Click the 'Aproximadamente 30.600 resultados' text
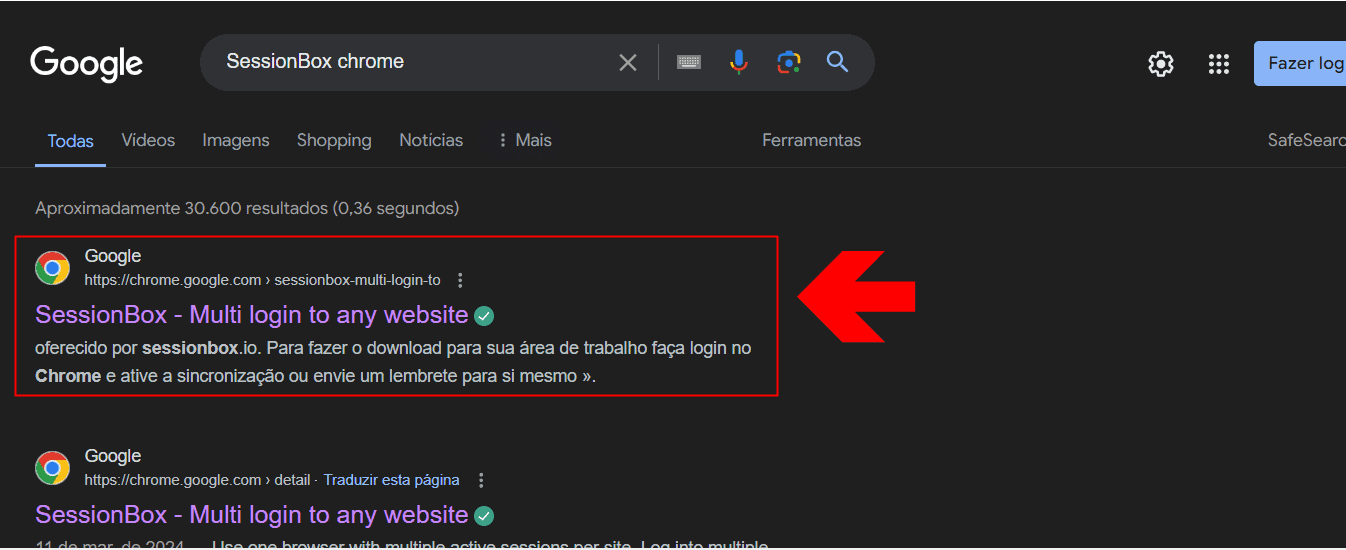Viewport: 1346px width, 550px height. coord(247,208)
